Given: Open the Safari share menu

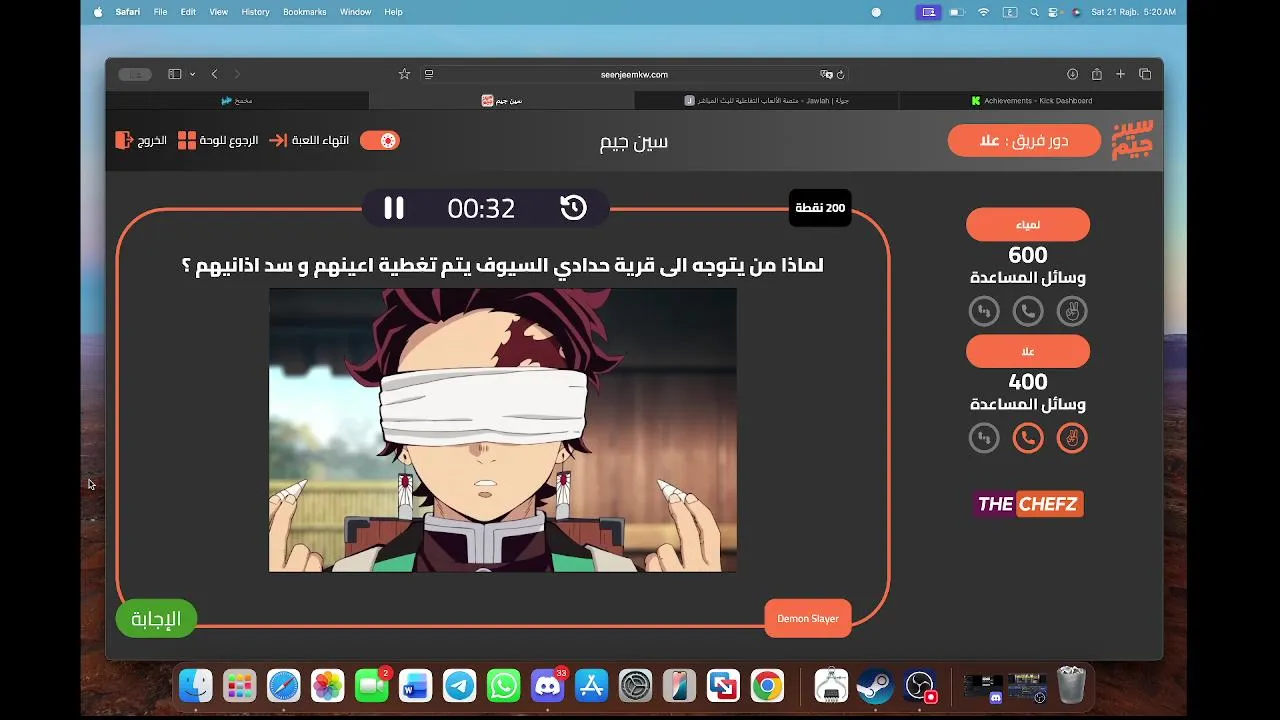Looking at the screenshot, I should point(1097,74).
